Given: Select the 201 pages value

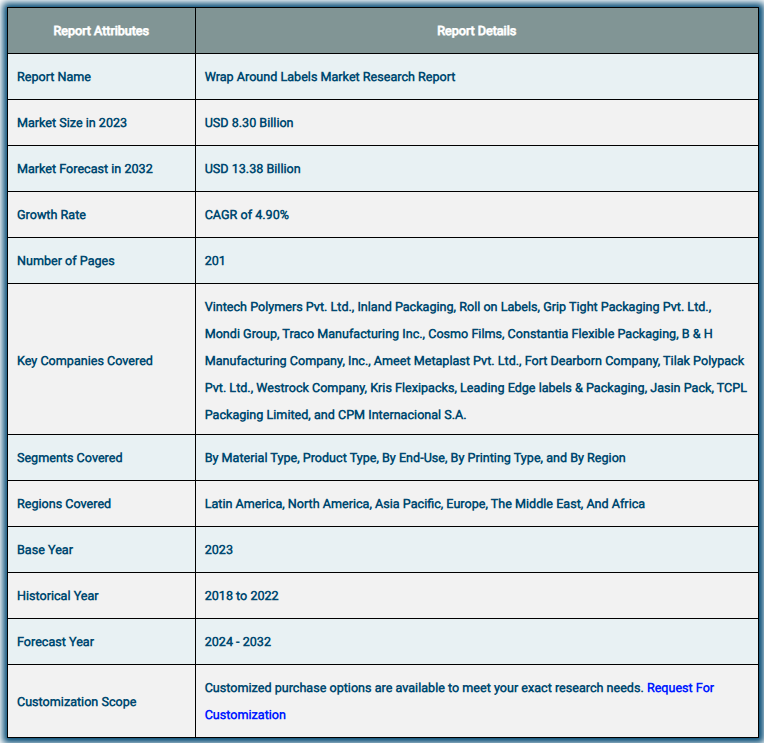Looking at the screenshot, I should pyautogui.click(x=215, y=261).
